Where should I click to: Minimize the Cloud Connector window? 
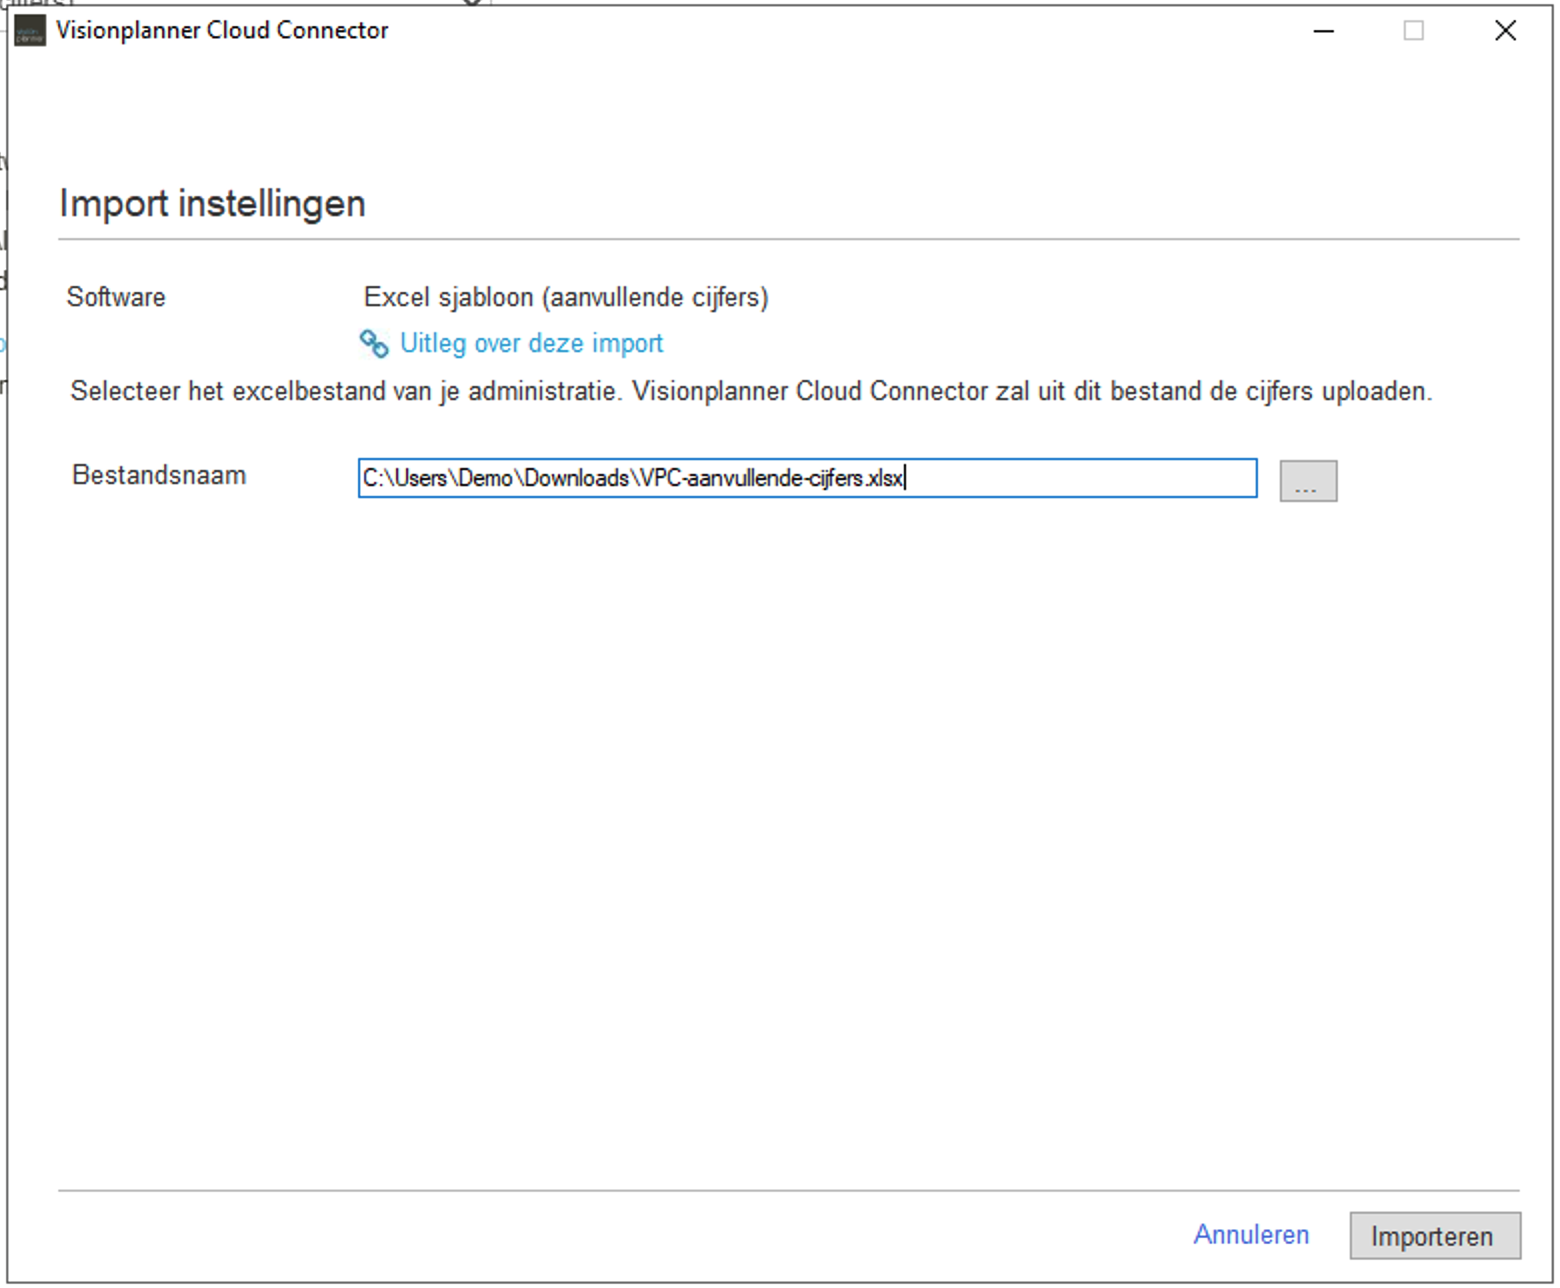coord(1323,31)
